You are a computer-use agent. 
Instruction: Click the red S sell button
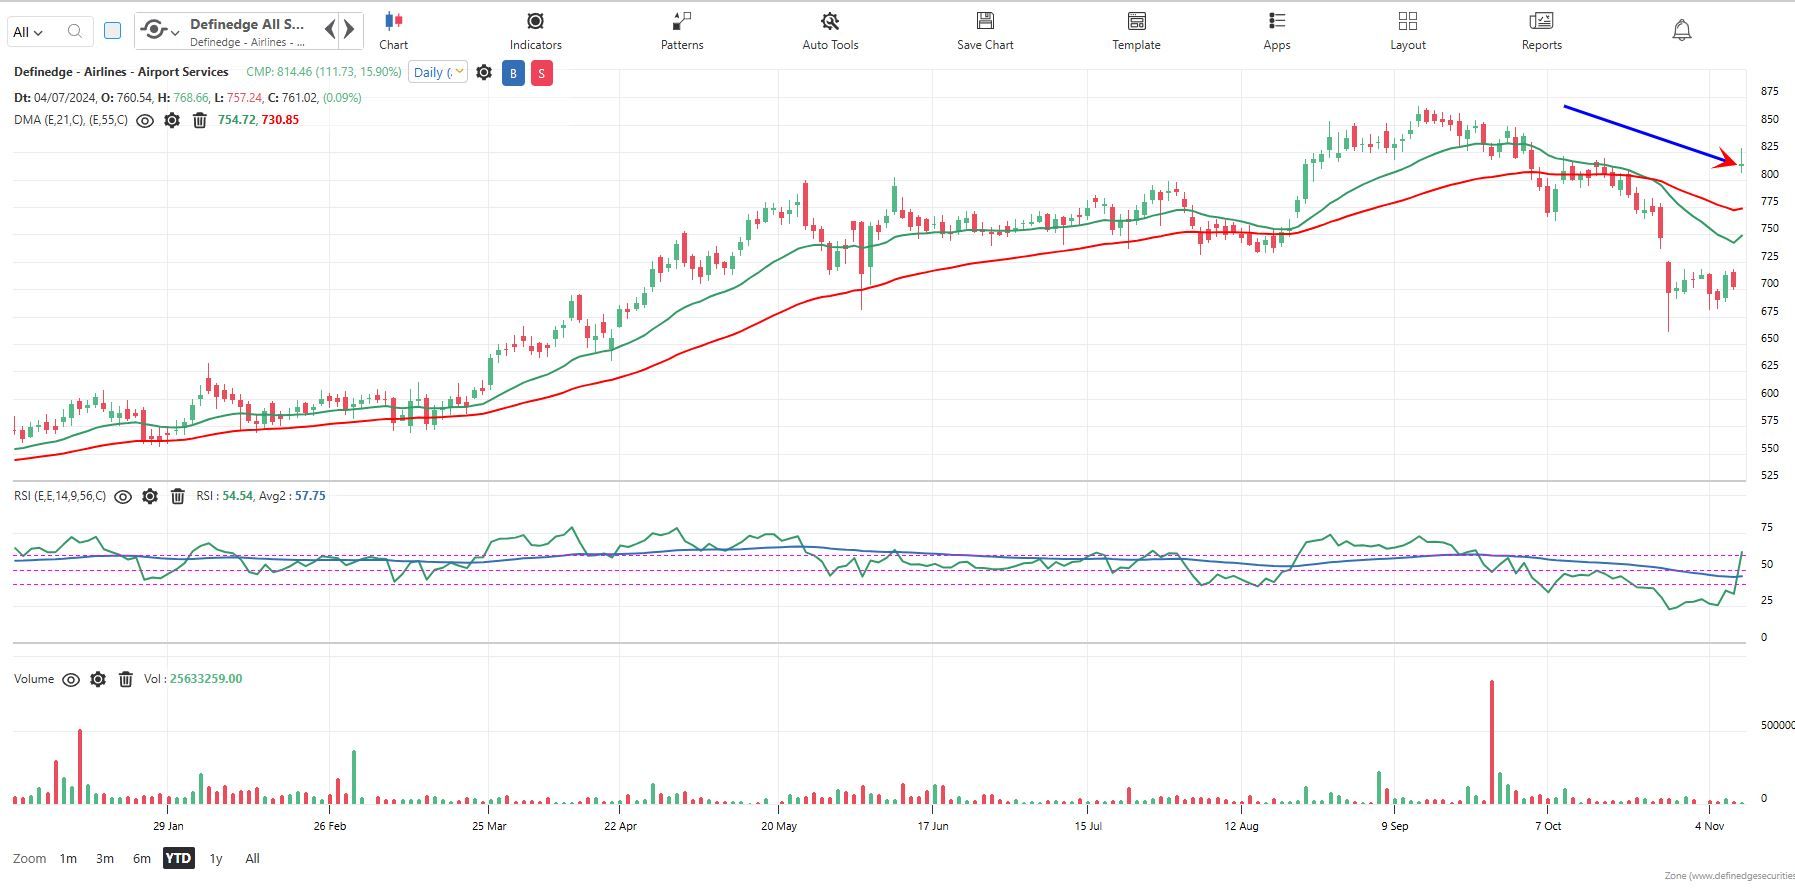pyautogui.click(x=542, y=73)
